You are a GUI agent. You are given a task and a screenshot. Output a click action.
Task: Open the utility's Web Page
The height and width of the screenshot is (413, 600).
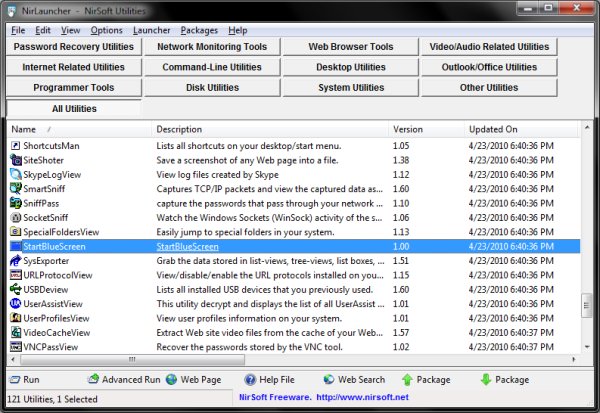[194, 380]
